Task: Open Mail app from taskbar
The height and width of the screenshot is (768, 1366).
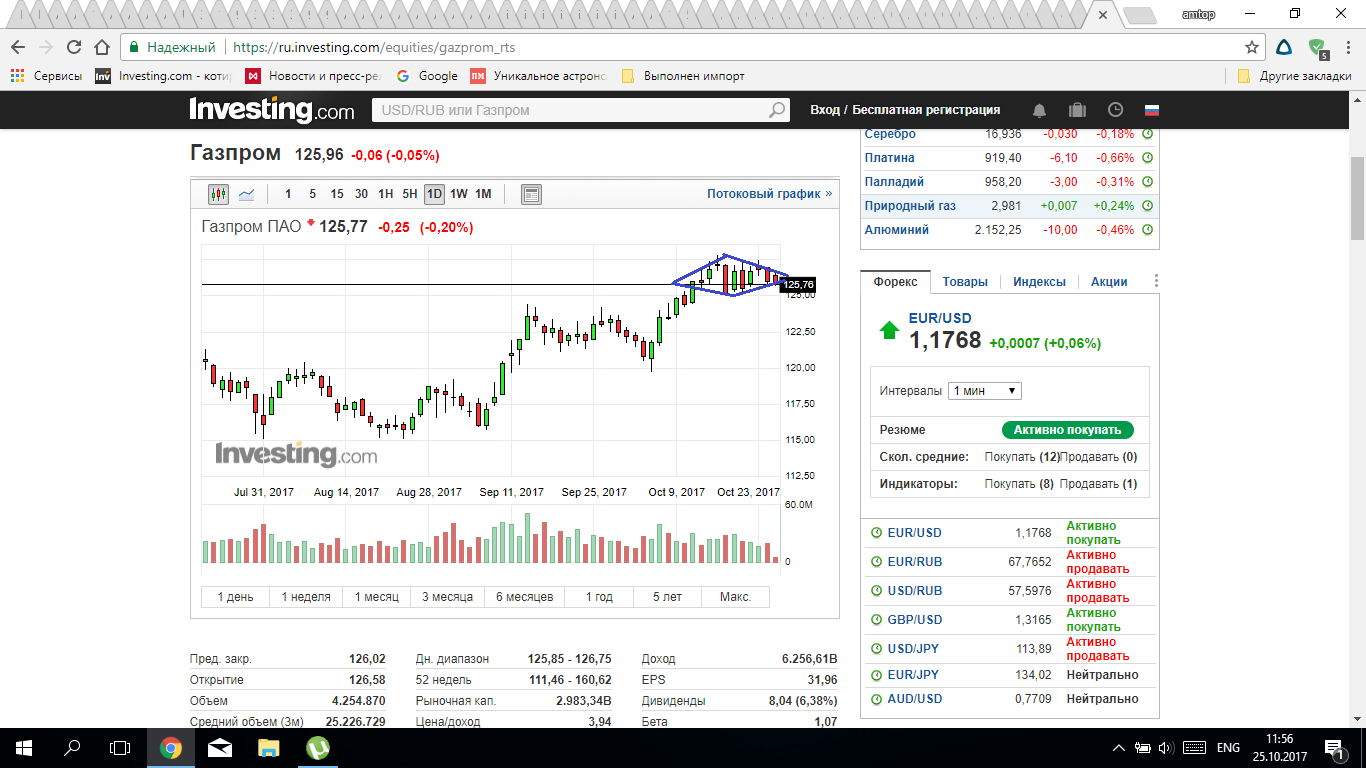Action: (220, 747)
